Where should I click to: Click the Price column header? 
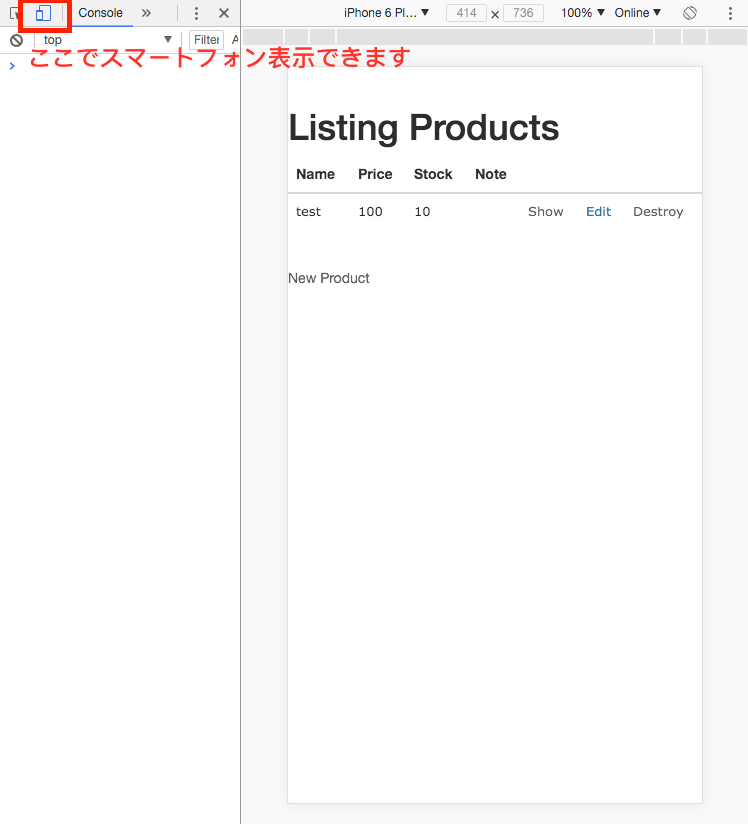click(x=375, y=174)
